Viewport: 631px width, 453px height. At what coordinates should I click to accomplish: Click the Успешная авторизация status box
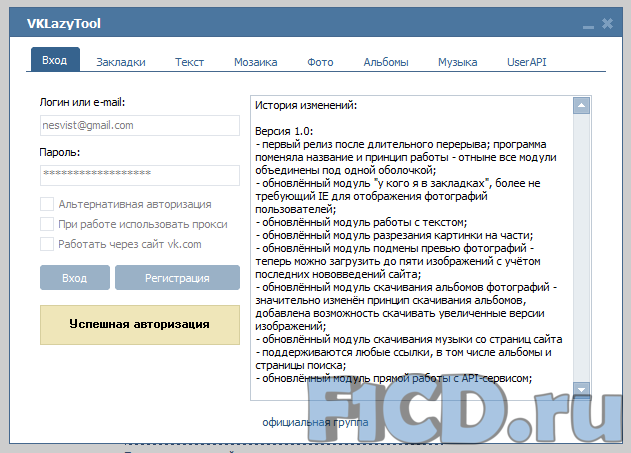pos(140,325)
